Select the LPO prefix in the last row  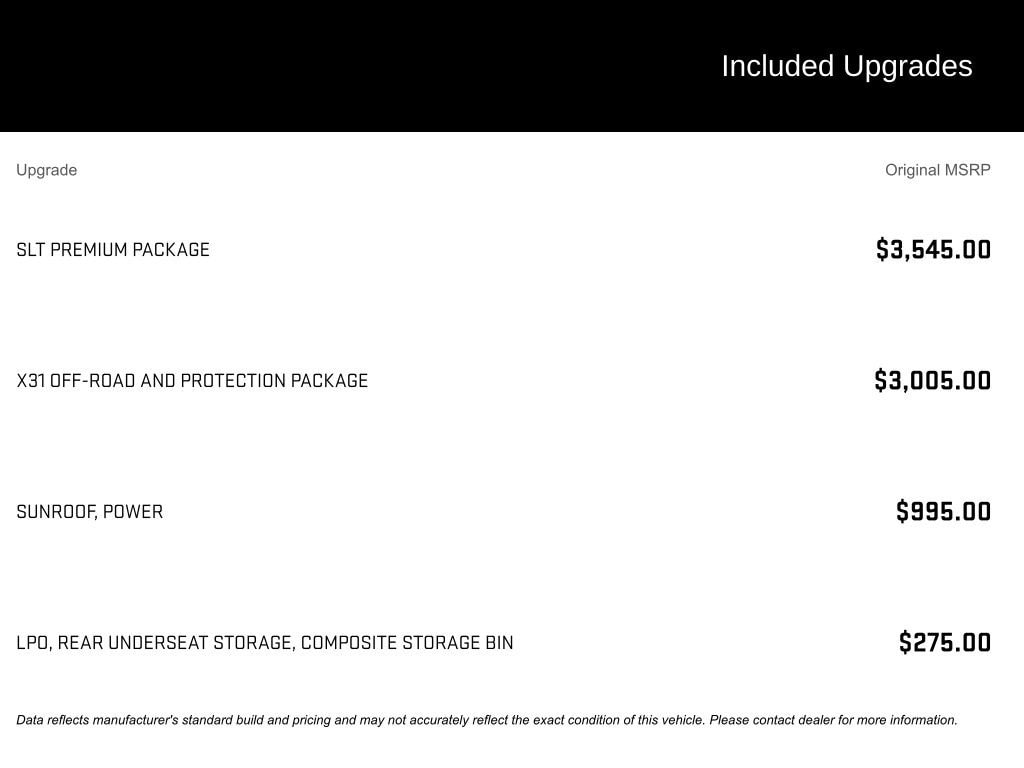tap(32, 643)
